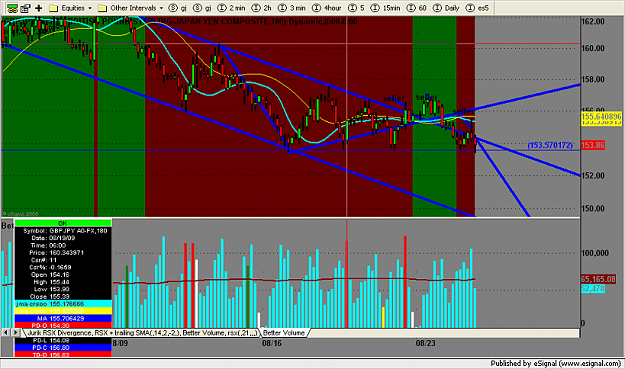
Task: Switch to the 2 min interval
Action: coord(232,8)
